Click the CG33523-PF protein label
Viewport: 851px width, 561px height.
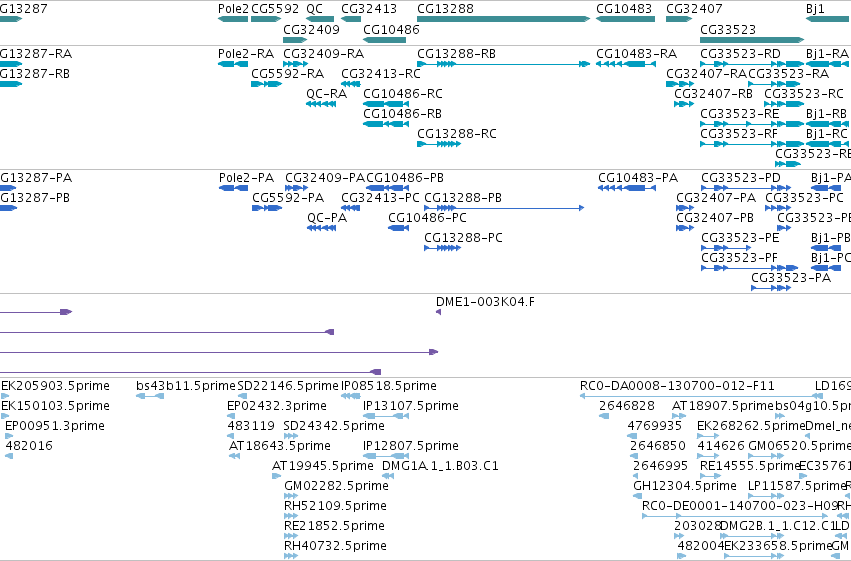click(x=739, y=258)
